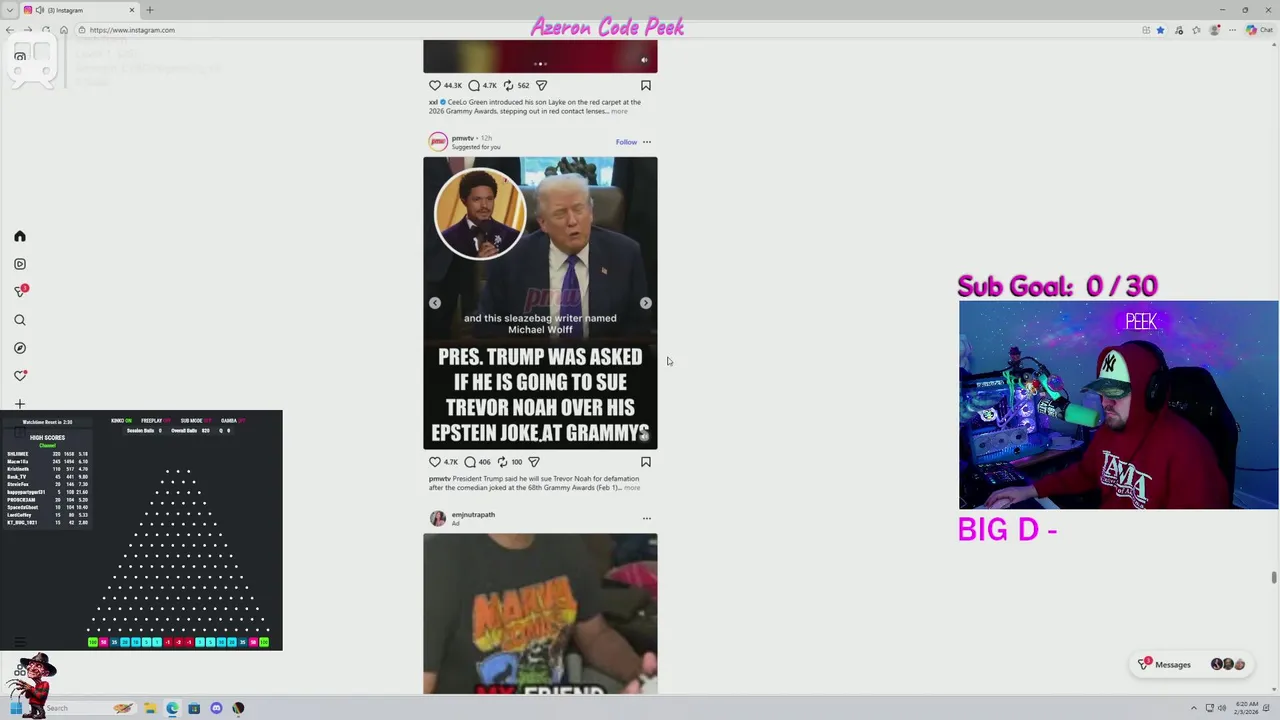Go back in the browser

[x=10, y=30]
